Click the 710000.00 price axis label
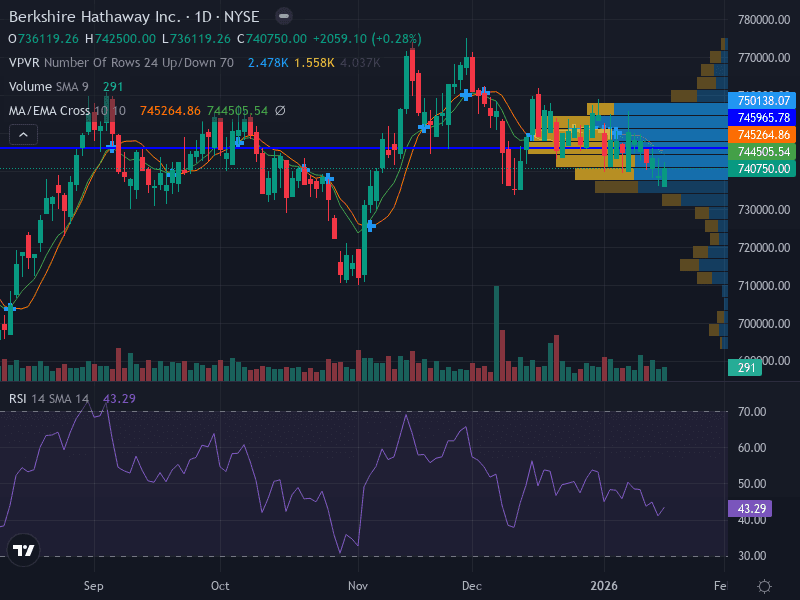This screenshot has width=800, height=600. (x=764, y=286)
